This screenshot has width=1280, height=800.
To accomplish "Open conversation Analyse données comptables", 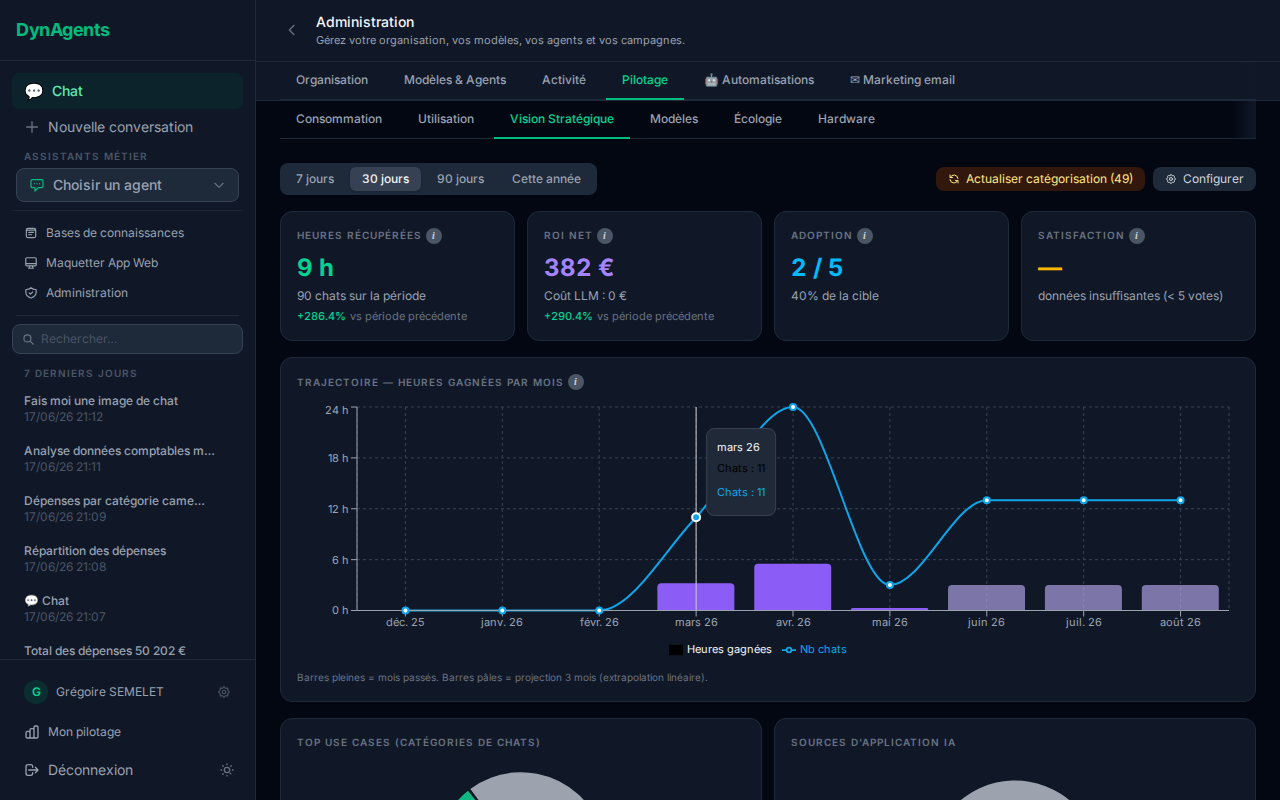I will (x=127, y=458).
